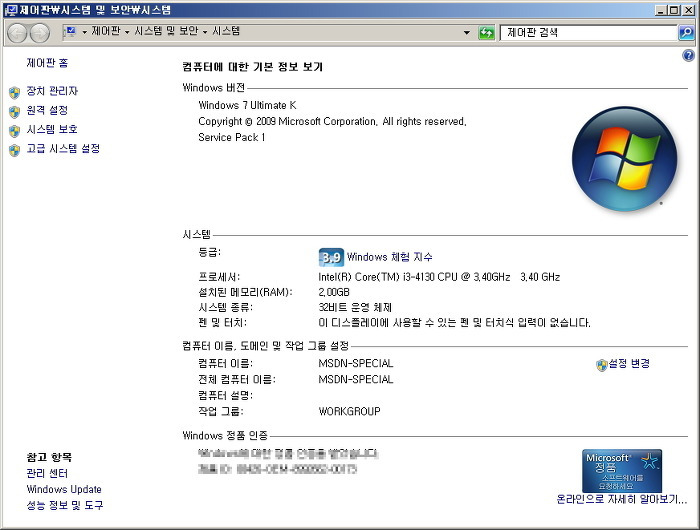
Task: Click MSDN-SPECIAL next to 컴퓨터 이름
Action: [x=355, y=363]
